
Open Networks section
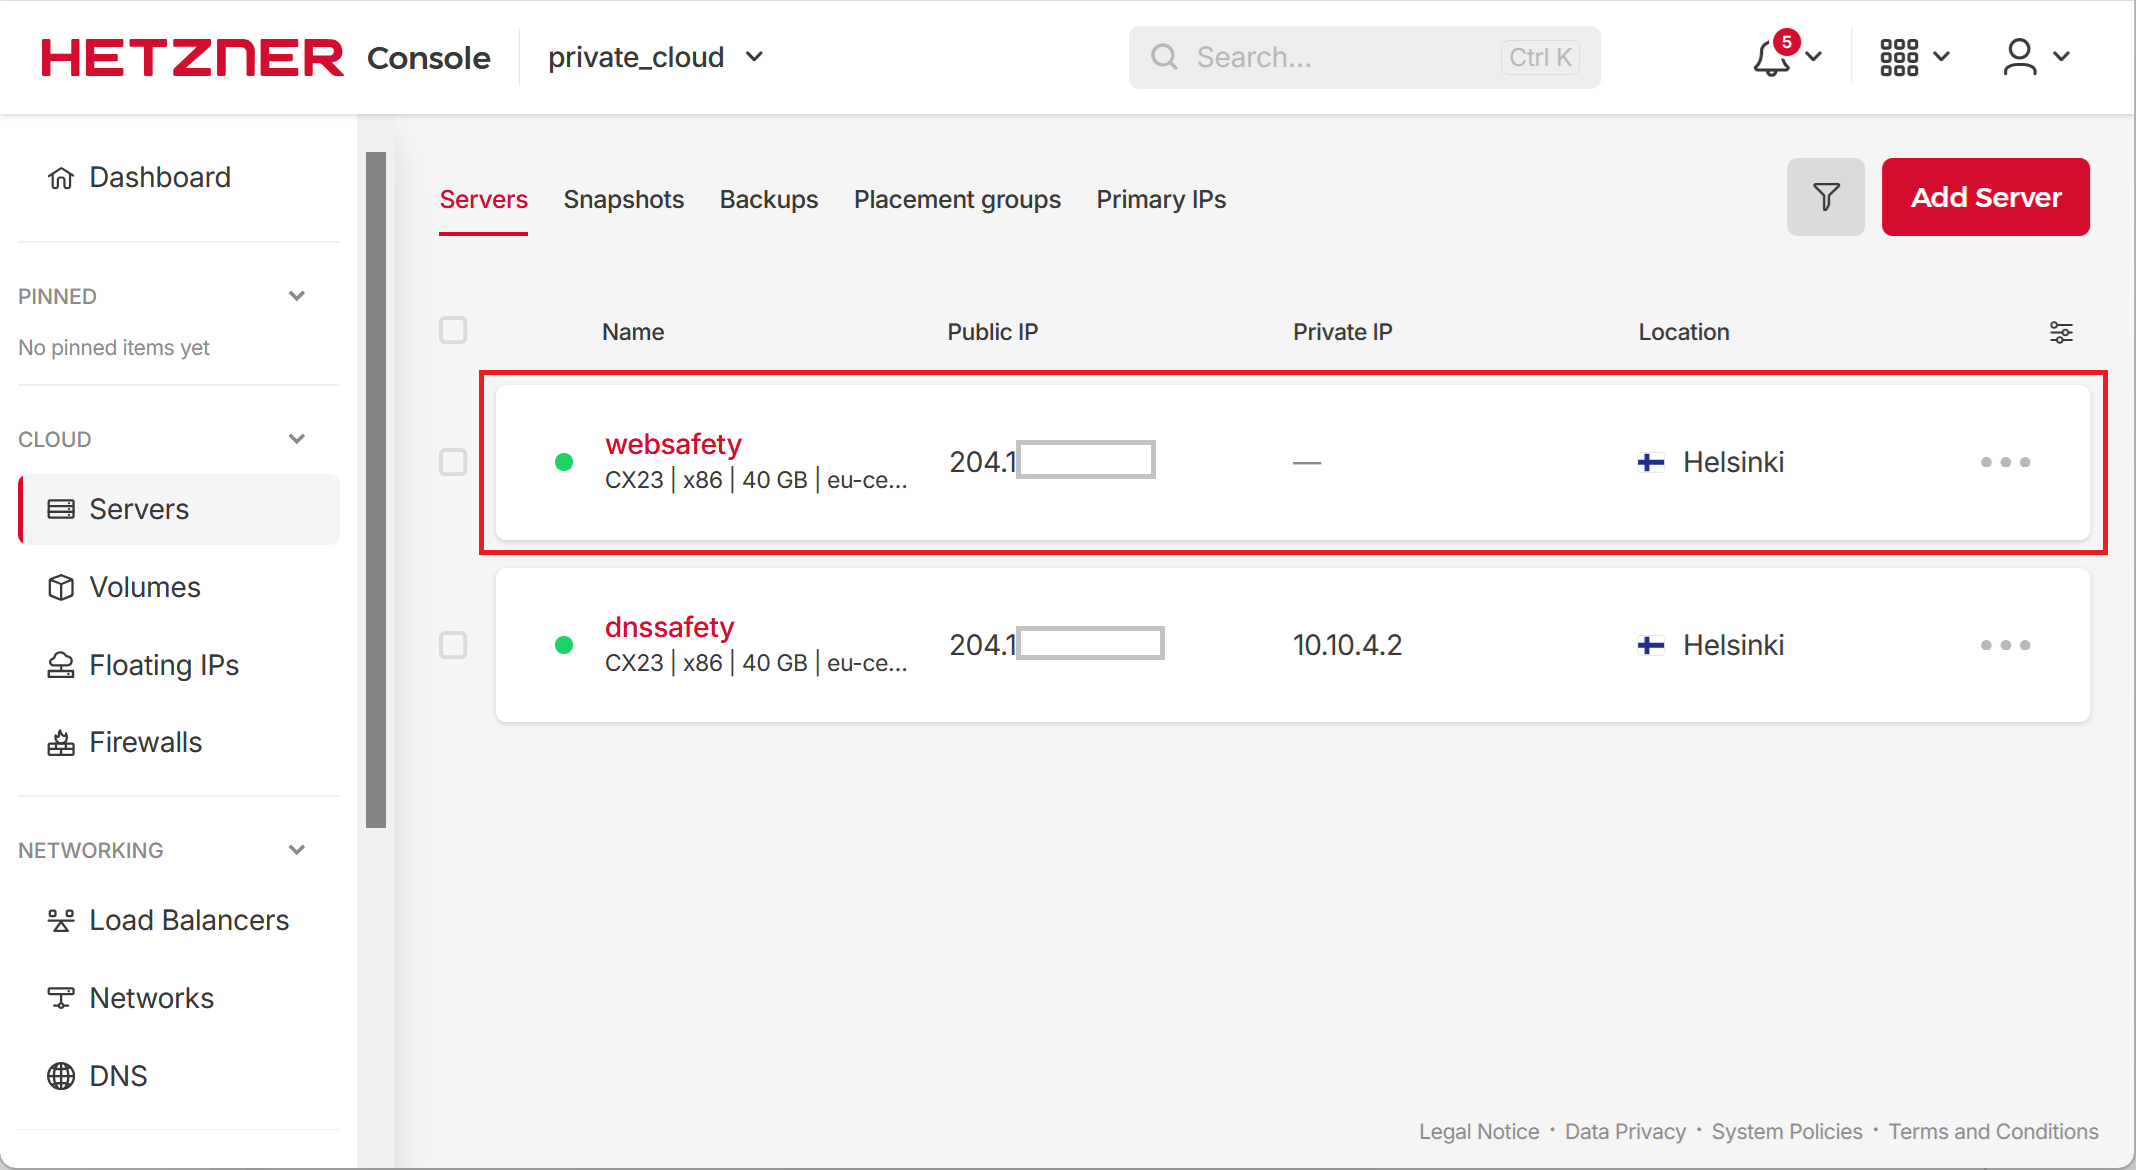[x=131, y=998]
